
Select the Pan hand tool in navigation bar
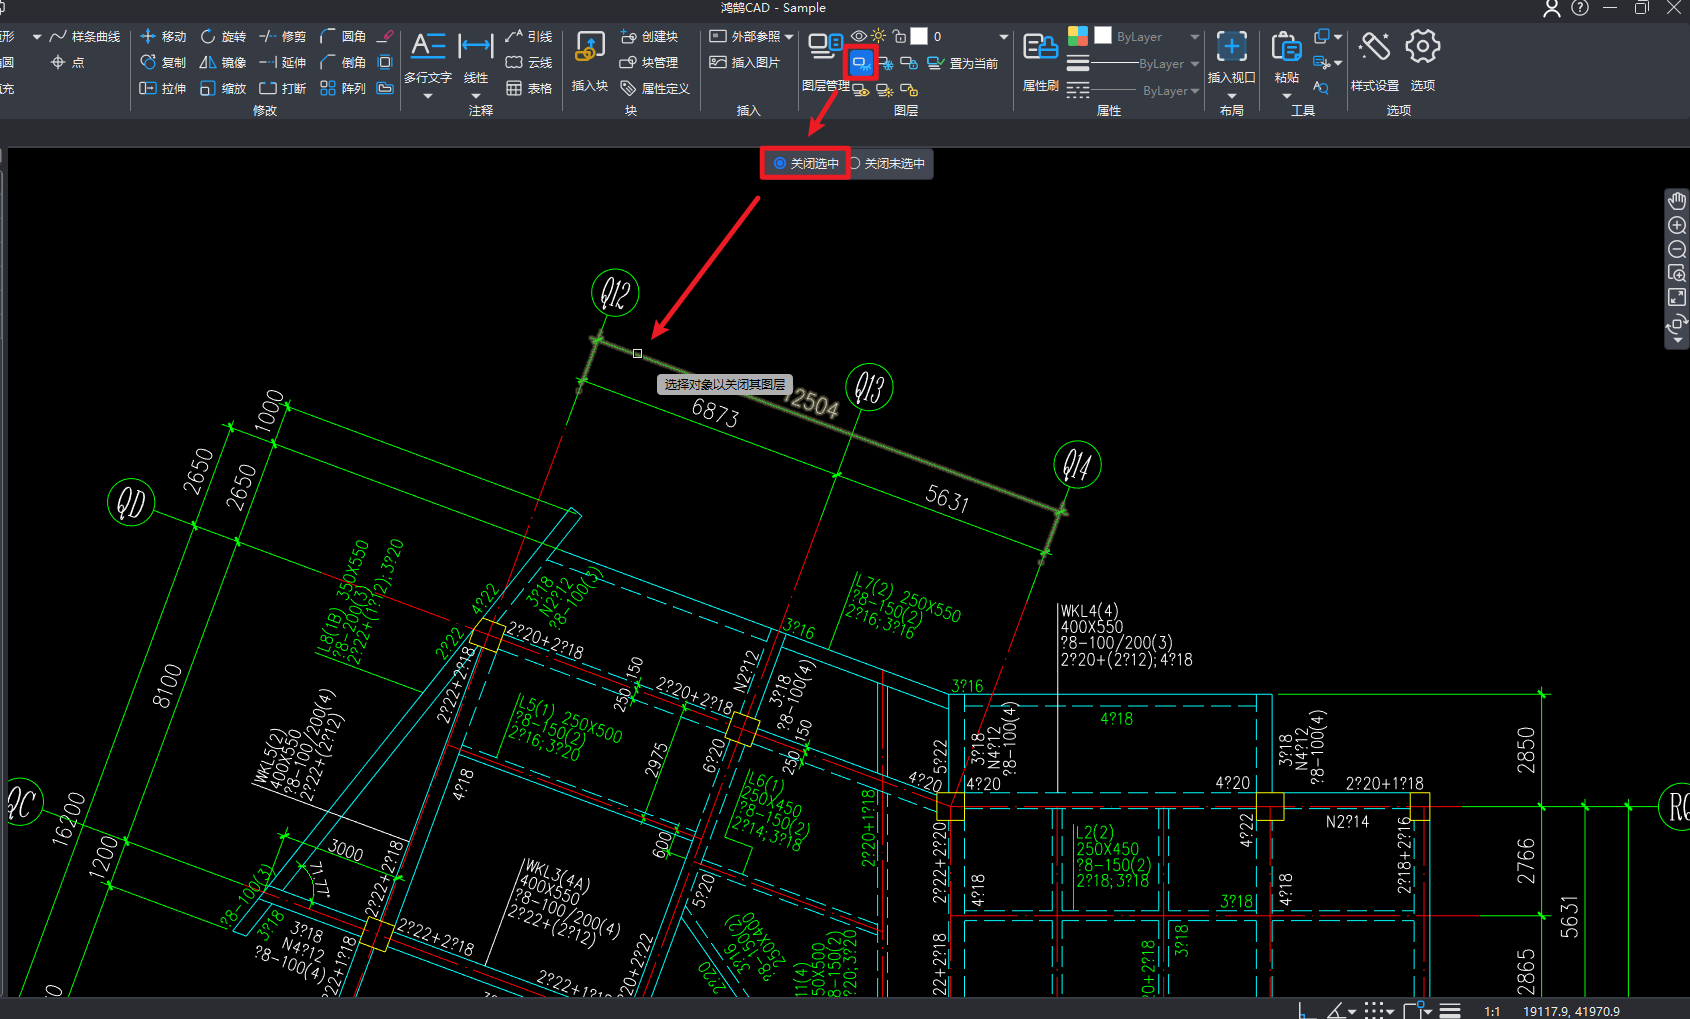point(1677,201)
